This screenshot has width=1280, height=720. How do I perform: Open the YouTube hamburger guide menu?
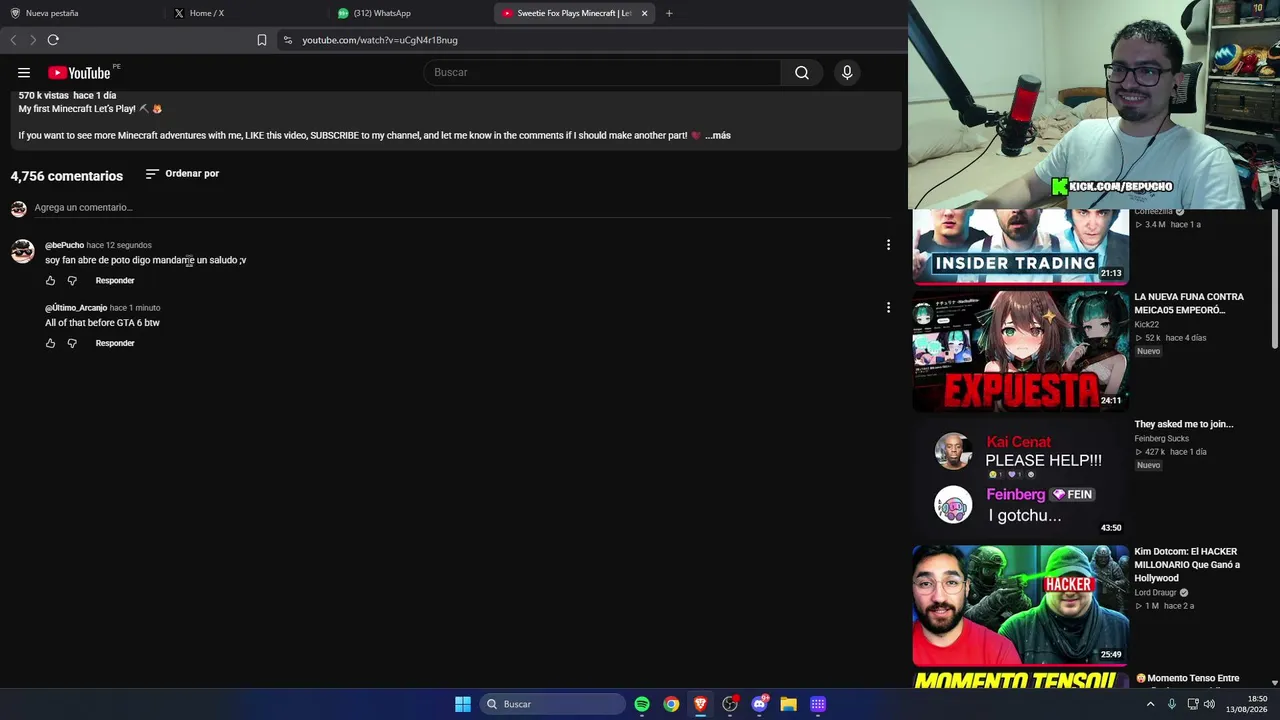pyautogui.click(x=24, y=72)
